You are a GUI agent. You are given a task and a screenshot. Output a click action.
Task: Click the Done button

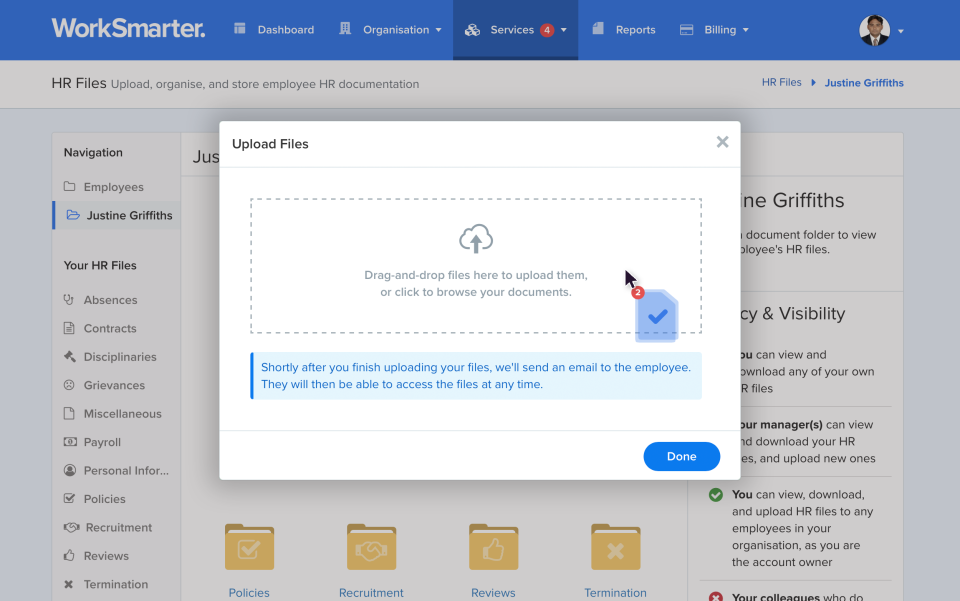pos(681,456)
